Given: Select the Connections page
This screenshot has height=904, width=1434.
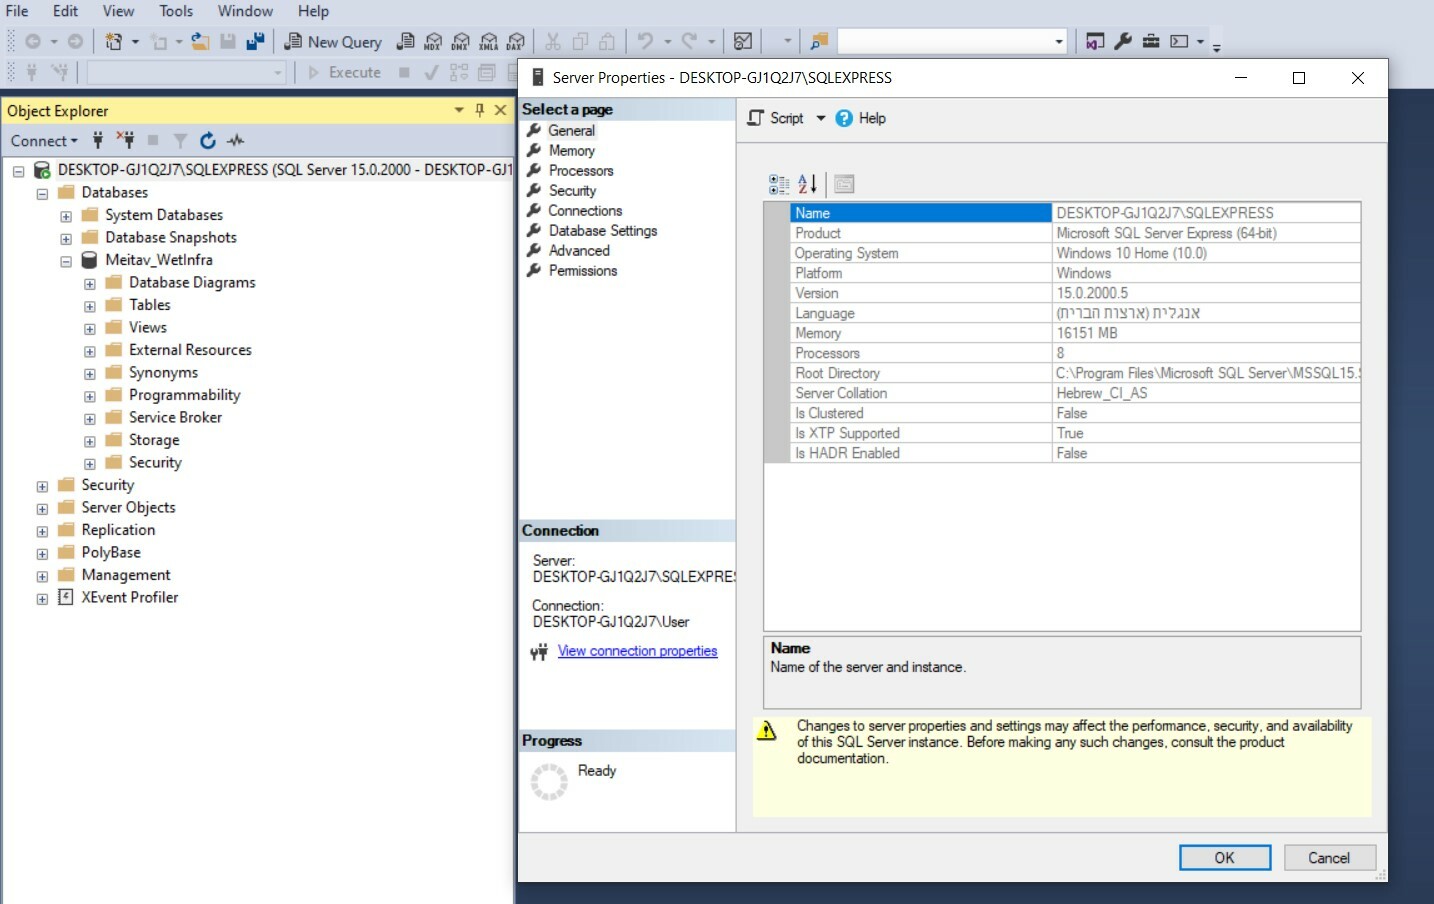Looking at the screenshot, I should (585, 211).
